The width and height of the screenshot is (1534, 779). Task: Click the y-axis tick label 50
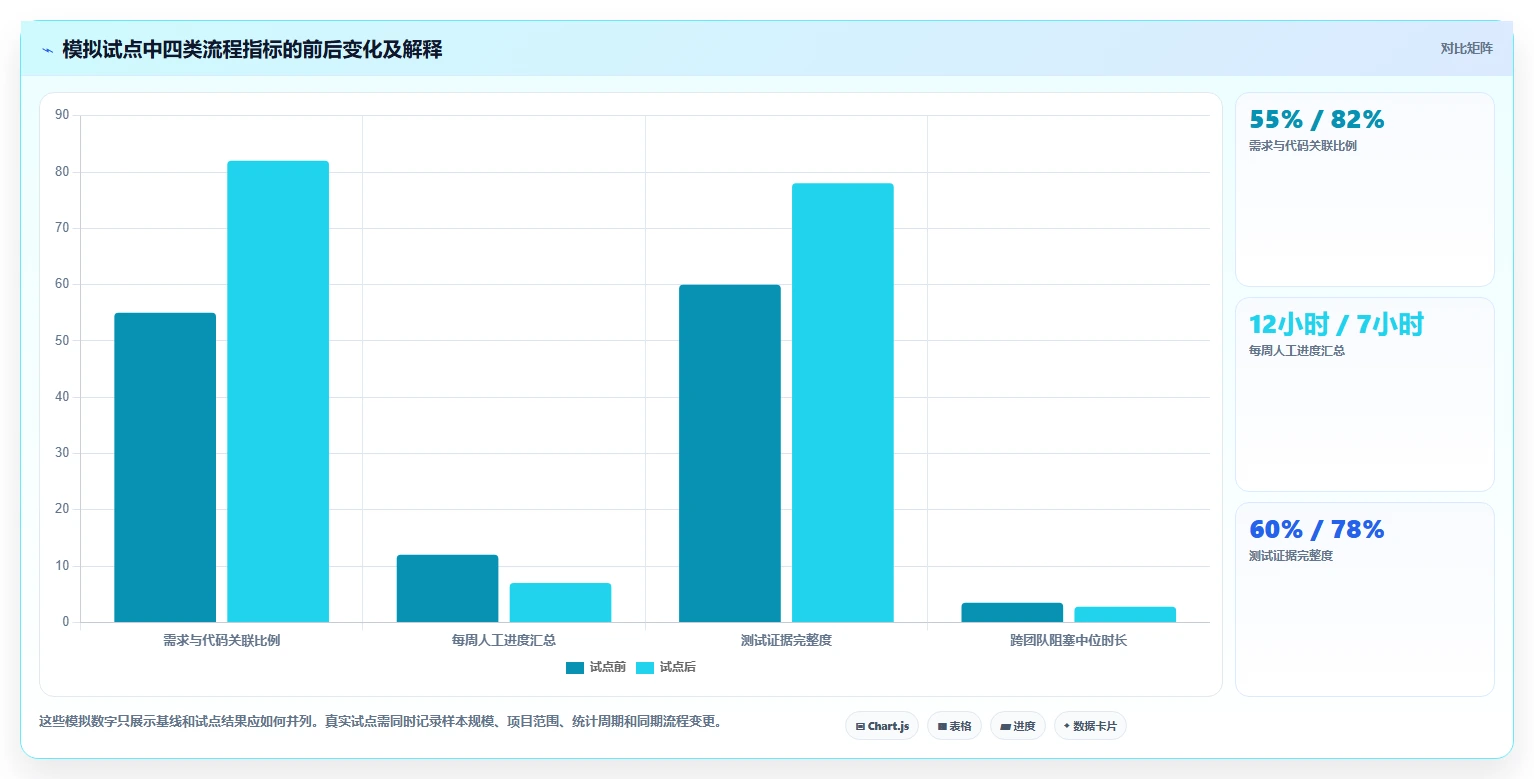pos(62,341)
